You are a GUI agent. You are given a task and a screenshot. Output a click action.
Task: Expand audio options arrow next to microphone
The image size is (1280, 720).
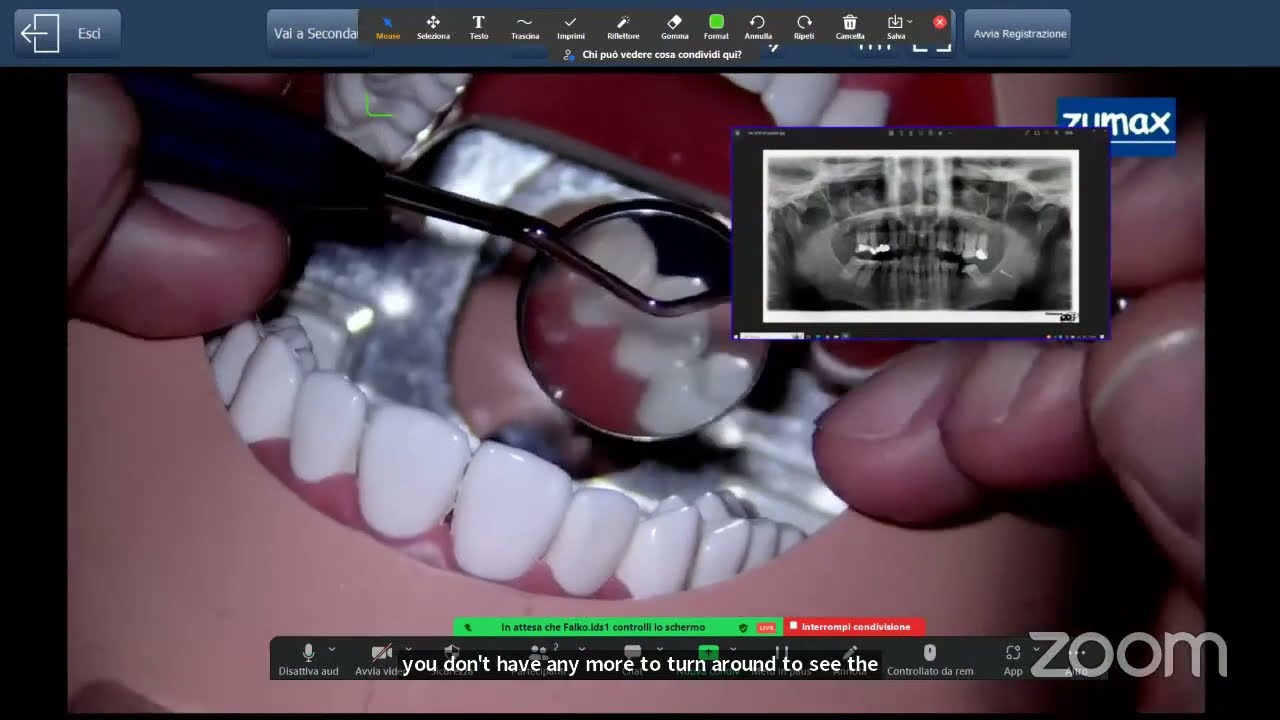(x=332, y=650)
